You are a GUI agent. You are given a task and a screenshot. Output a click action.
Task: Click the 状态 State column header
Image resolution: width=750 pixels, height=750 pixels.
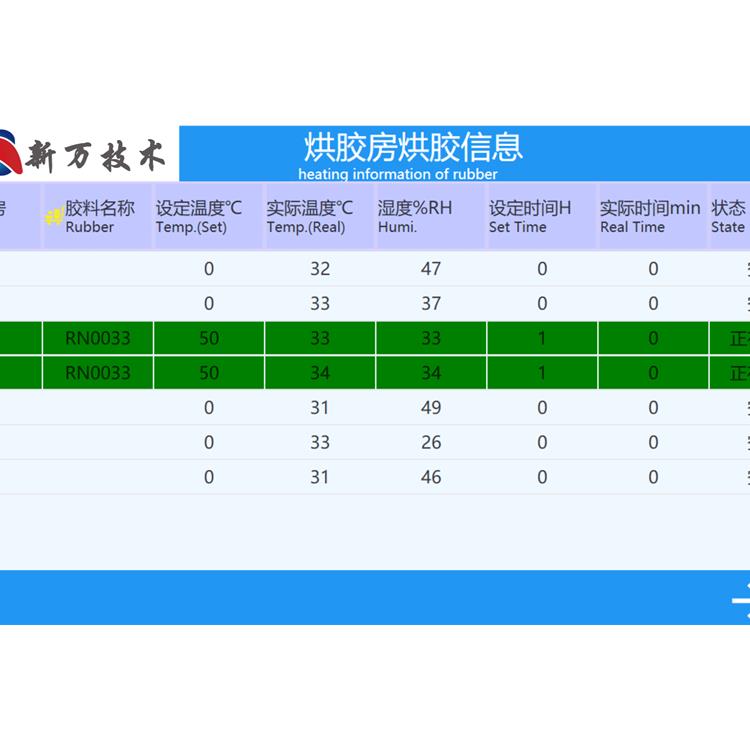(730, 216)
